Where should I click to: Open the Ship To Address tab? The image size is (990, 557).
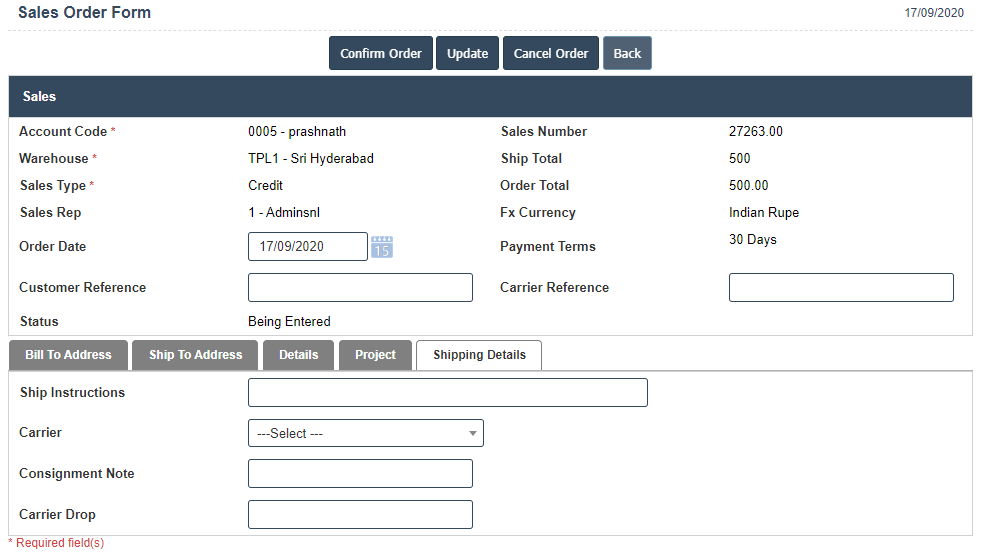pyautogui.click(x=195, y=355)
